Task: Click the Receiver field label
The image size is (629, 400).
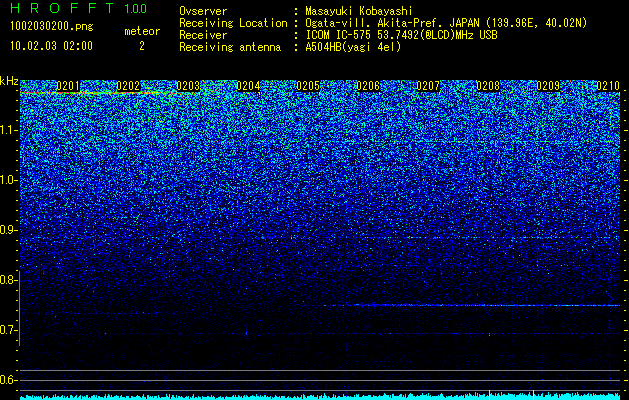Action: pos(203,35)
